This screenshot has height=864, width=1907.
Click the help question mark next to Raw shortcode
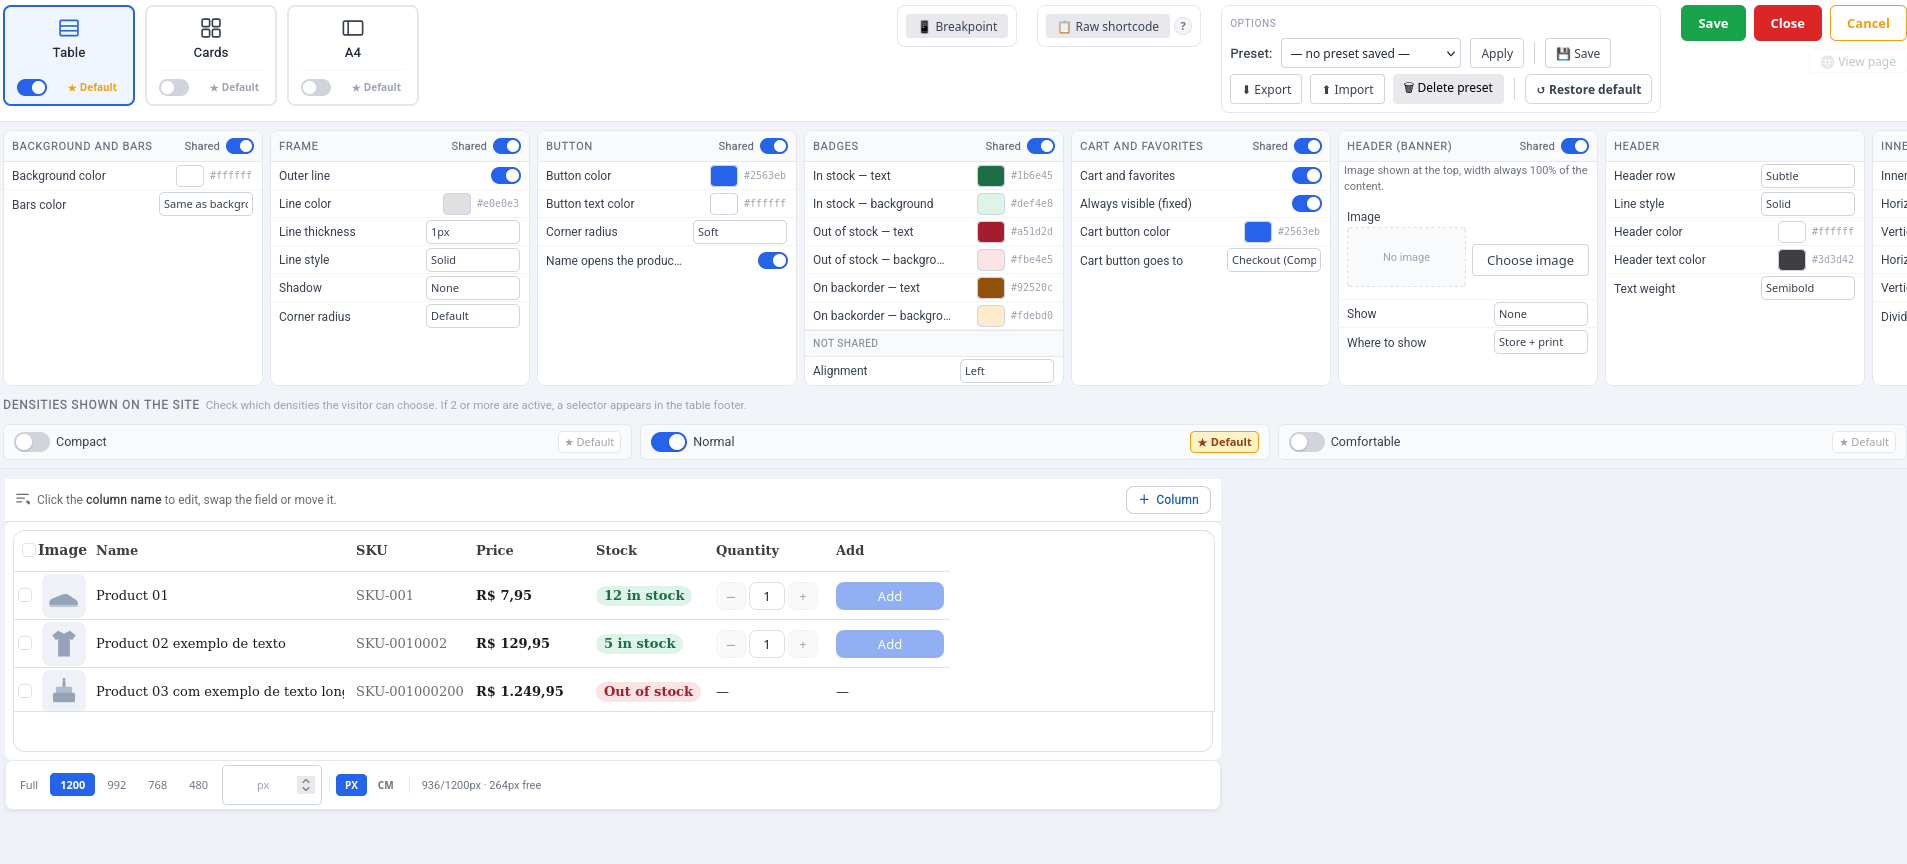pyautogui.click(x=1183, y=27)
